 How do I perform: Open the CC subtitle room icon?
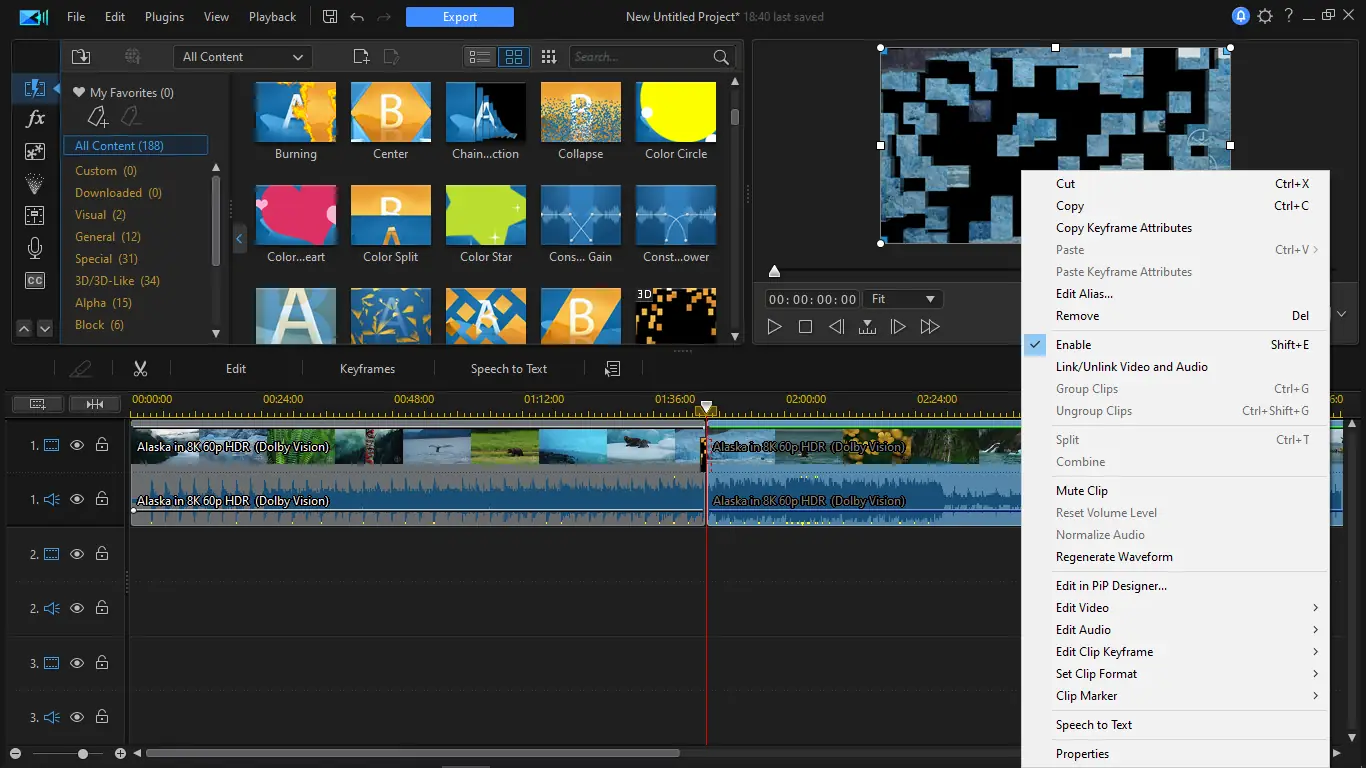[35, 281]
